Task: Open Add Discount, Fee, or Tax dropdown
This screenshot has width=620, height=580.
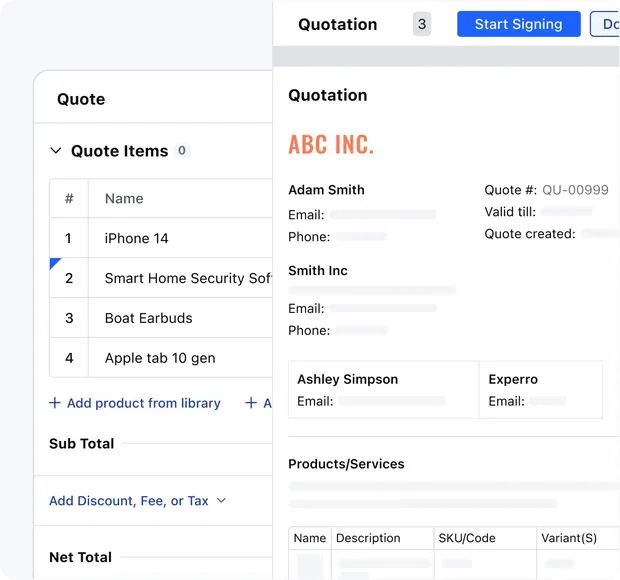Action: coord(138,500)
